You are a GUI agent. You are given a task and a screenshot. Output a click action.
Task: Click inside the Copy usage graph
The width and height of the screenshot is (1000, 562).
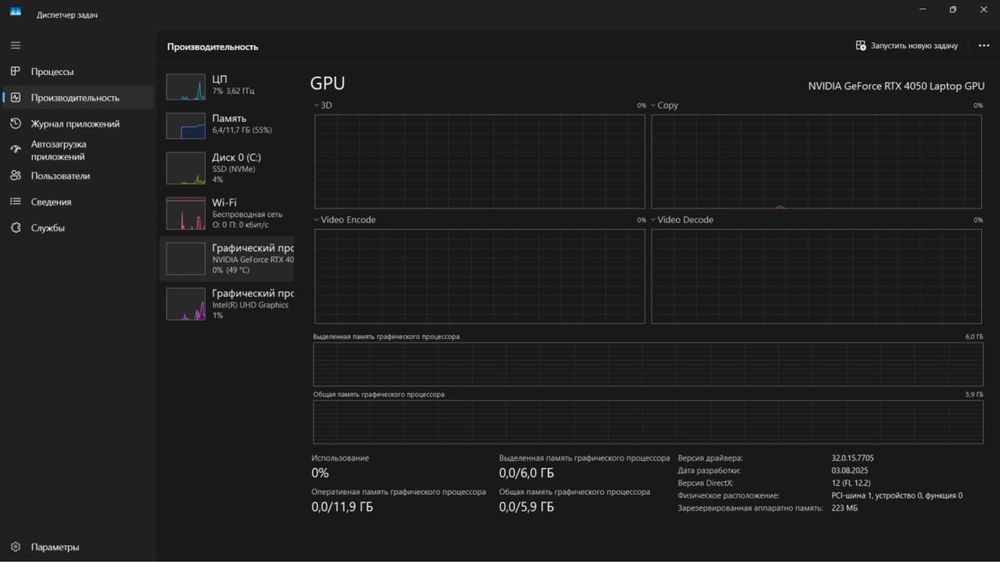[x=816, y=161]
